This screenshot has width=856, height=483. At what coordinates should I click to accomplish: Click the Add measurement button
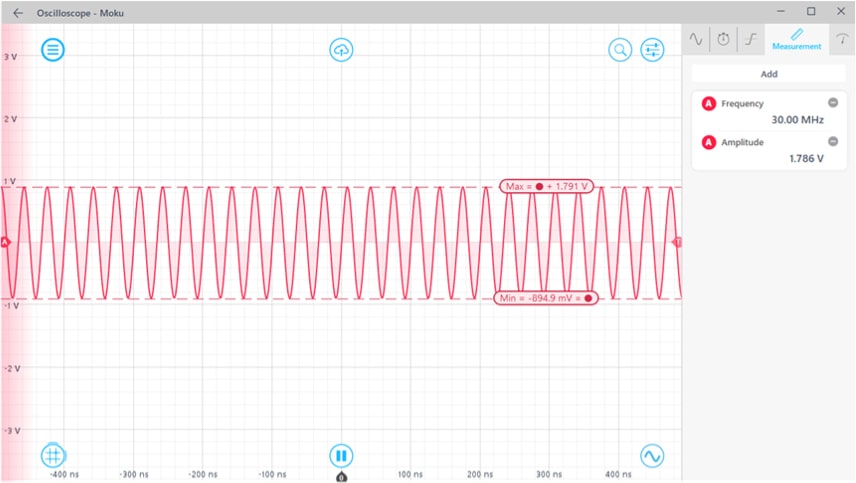[x=768, y=74]
